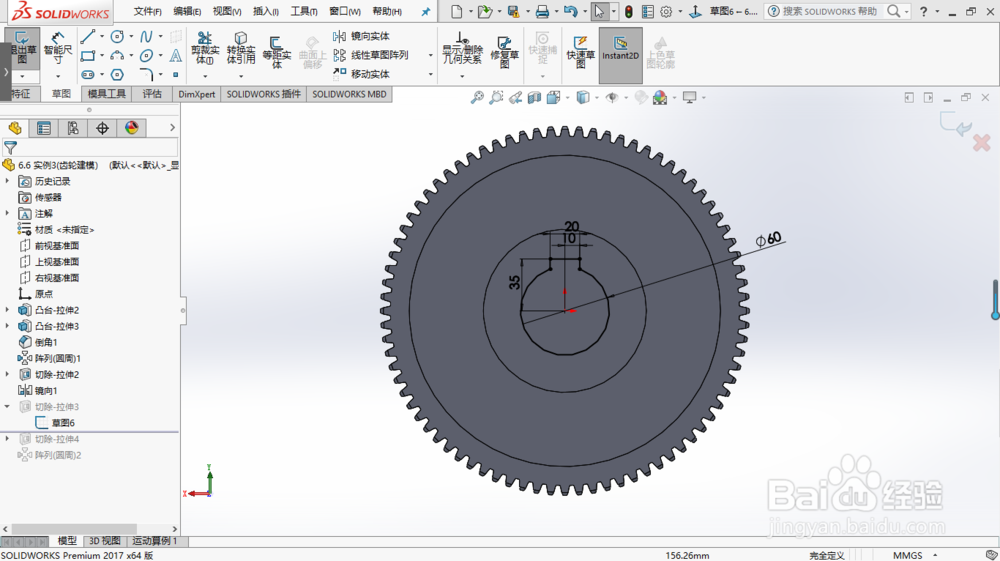
Task: Click the feature tree horizontal scrollbar
Action: pos(74,529)
